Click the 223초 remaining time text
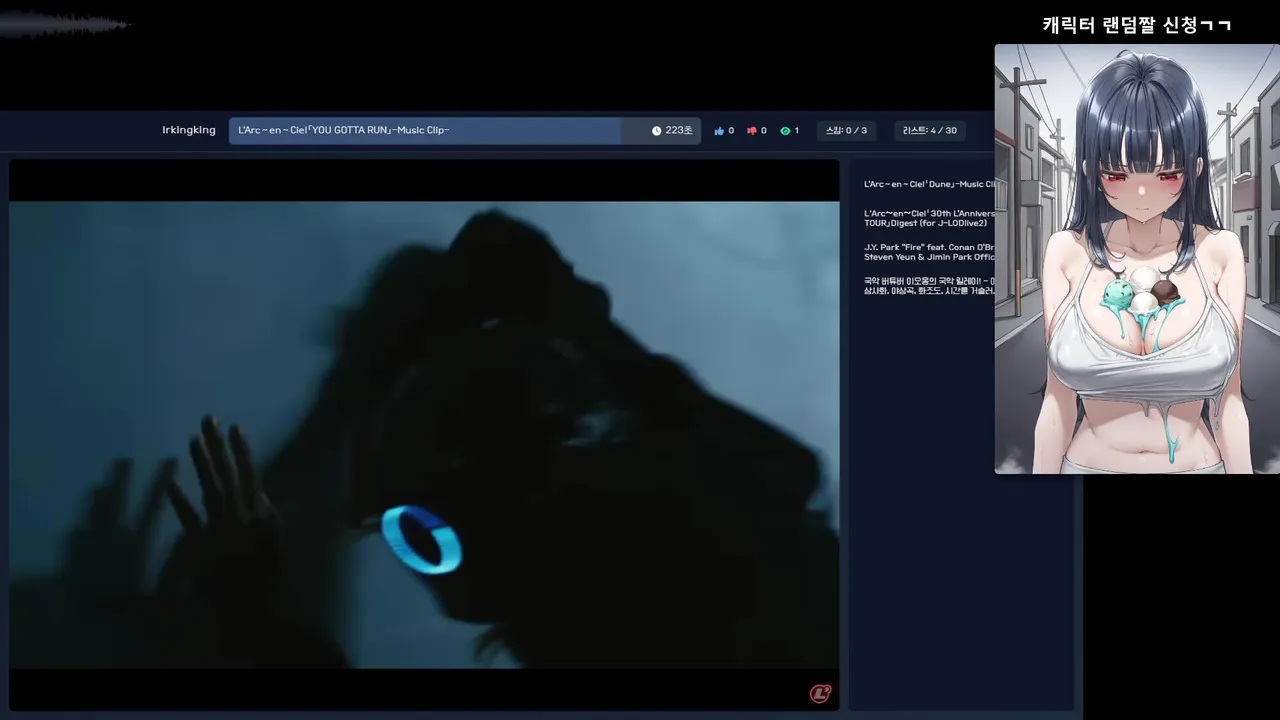This screenshot has height=720, width=1280. click(x=679, y=131)
